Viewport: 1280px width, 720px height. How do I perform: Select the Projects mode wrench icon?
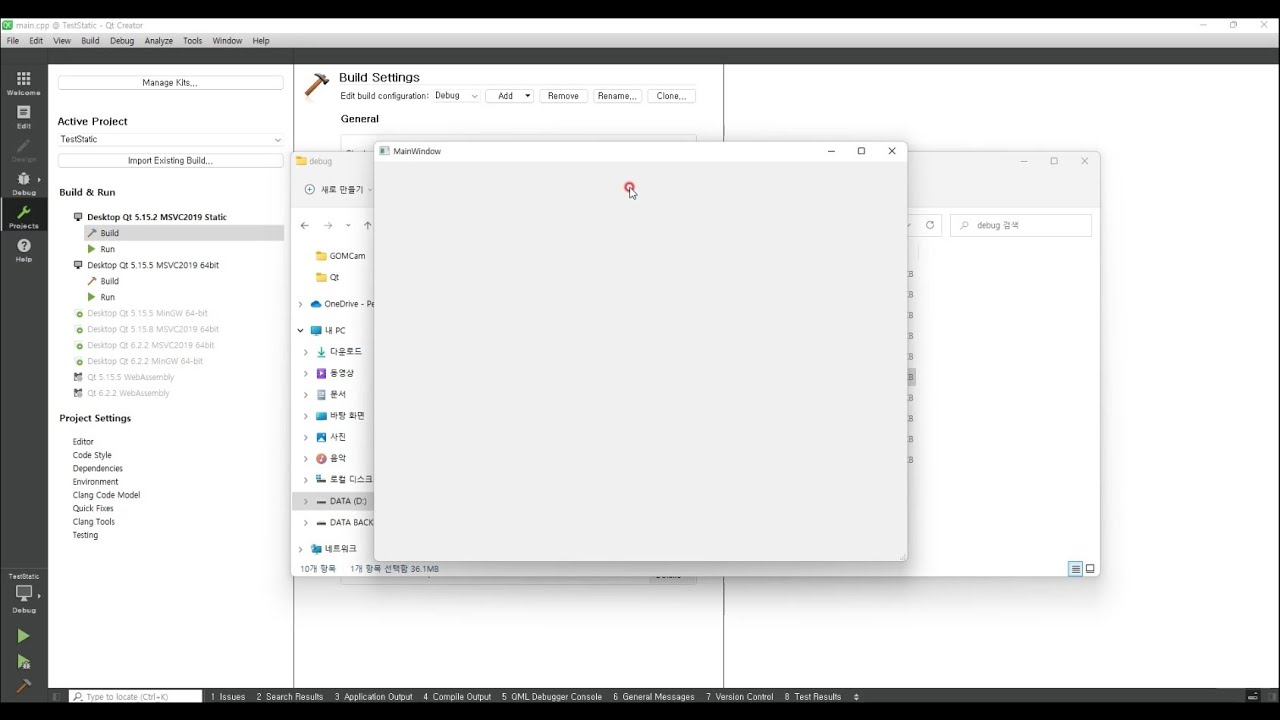pyautogui.click(x=24, y=217)
